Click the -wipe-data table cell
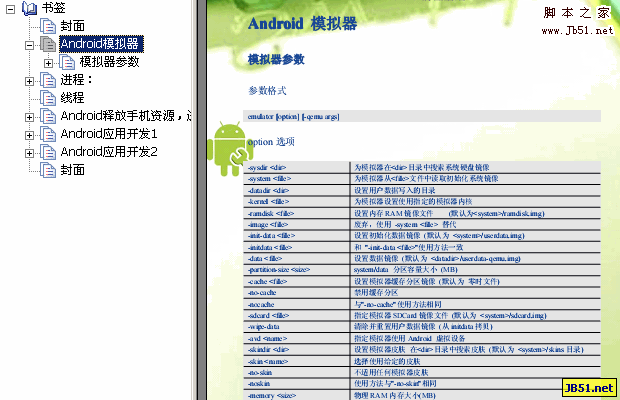 [x=297, y=326]
